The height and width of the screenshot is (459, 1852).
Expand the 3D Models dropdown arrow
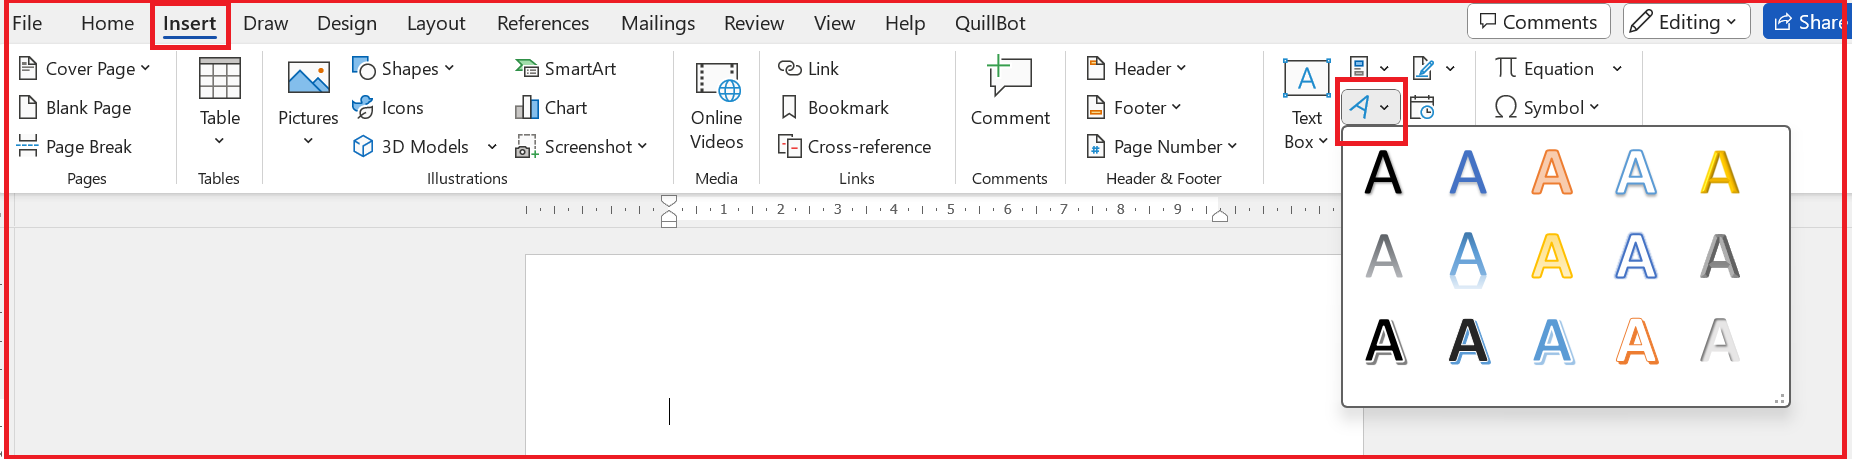coord(492,147)
